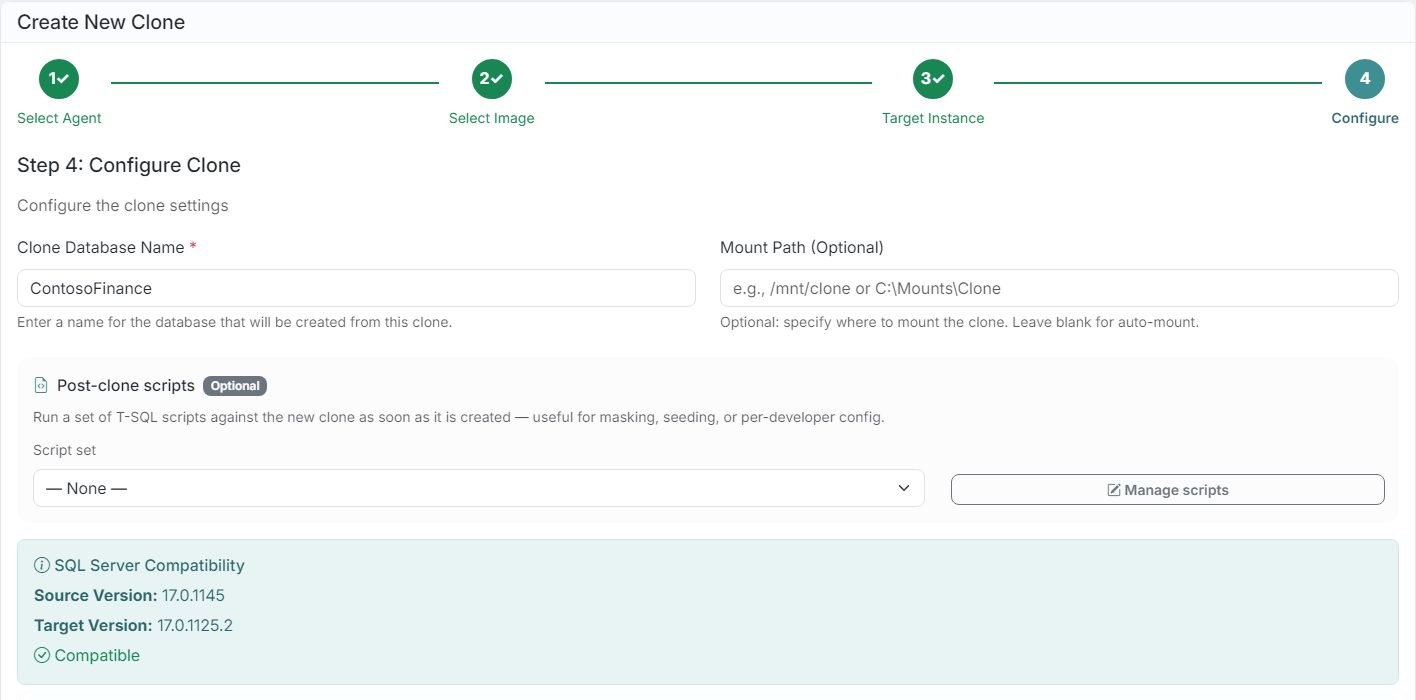Click the Target Version 17.0.1125.2 text
Image resolution: width=1416 pixels, height=700 pixels.
pos(133,625)
